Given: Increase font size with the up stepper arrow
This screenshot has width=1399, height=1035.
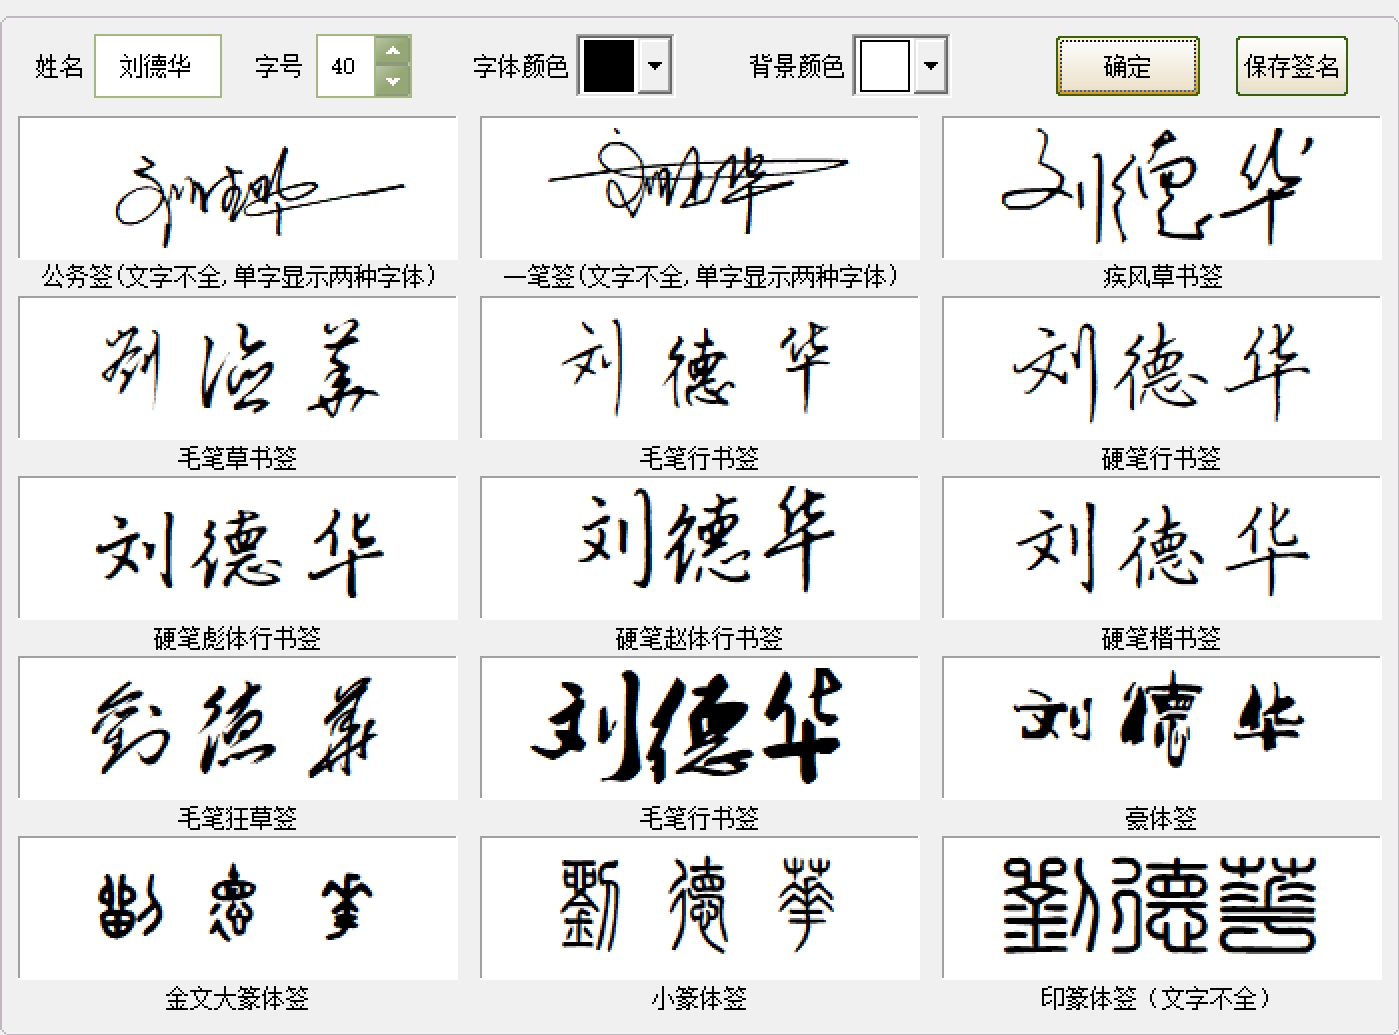Looking at the screenshot, I should [393, 51].
